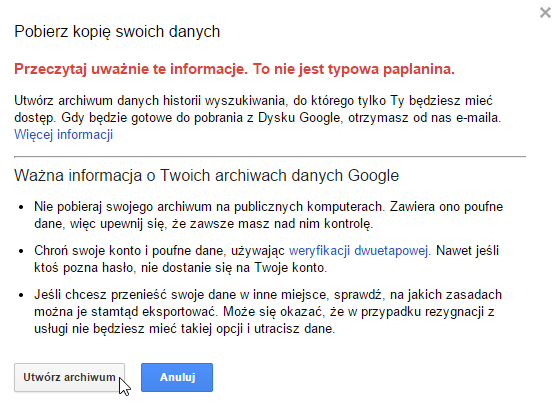Click the 'Utwórz archiwum' button
The image size is (555, 407).
pos(69,377)
